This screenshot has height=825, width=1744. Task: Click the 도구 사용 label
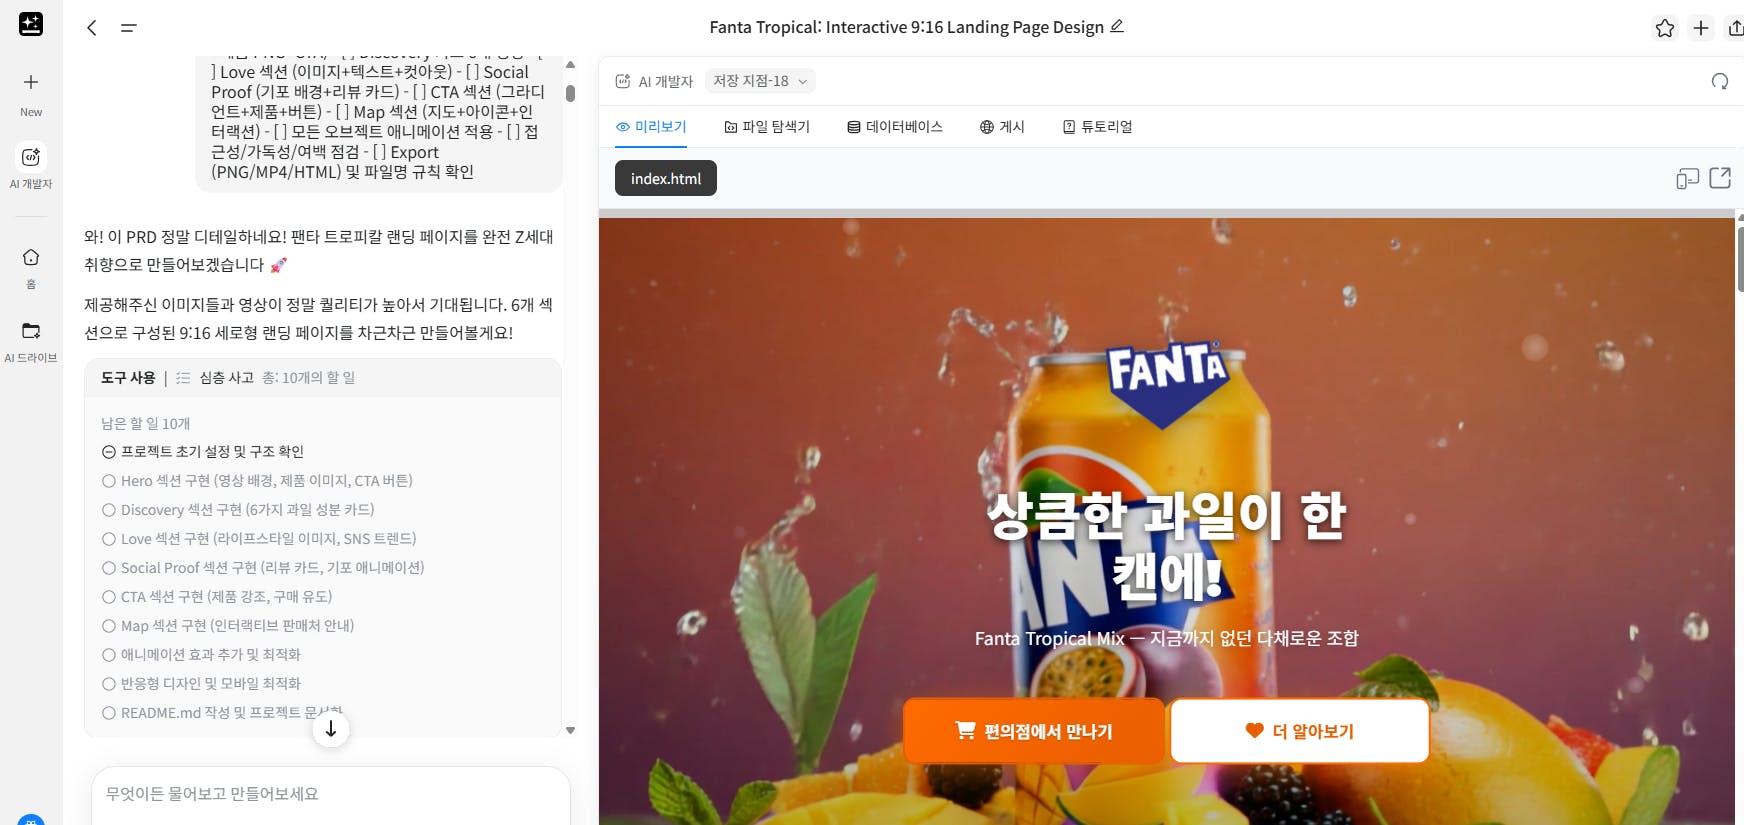128,378
